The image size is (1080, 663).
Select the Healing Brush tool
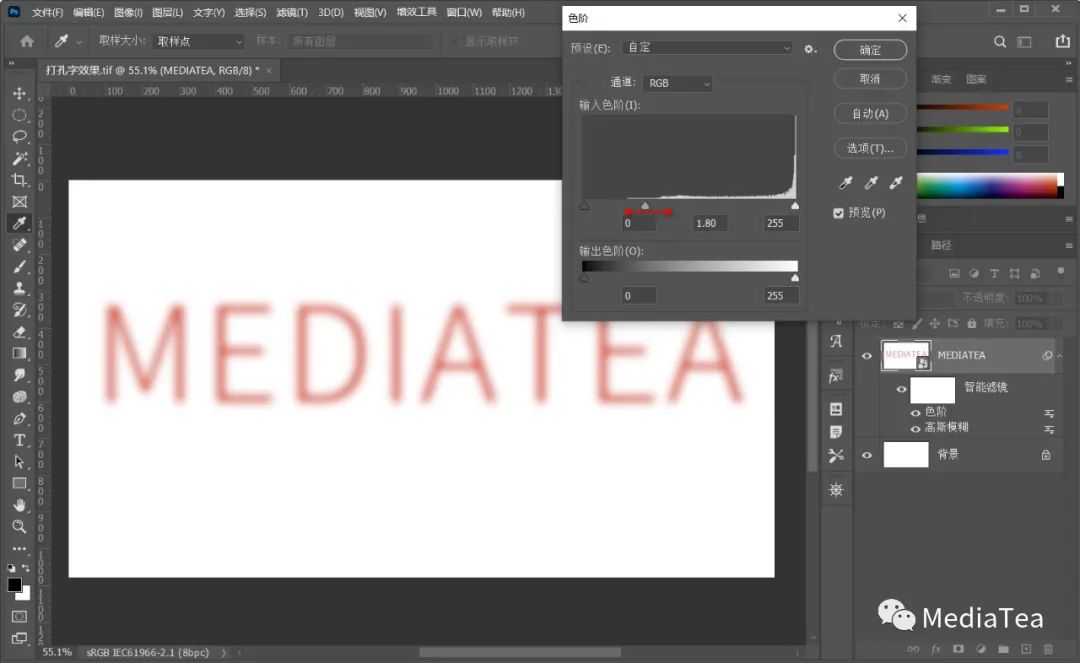[x=19, y=245]
